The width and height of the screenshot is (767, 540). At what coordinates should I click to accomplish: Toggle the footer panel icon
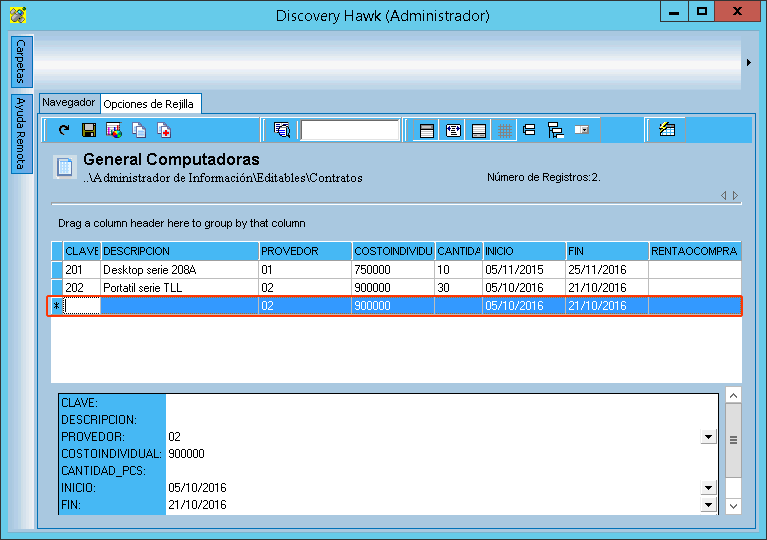tap(479, 131)
